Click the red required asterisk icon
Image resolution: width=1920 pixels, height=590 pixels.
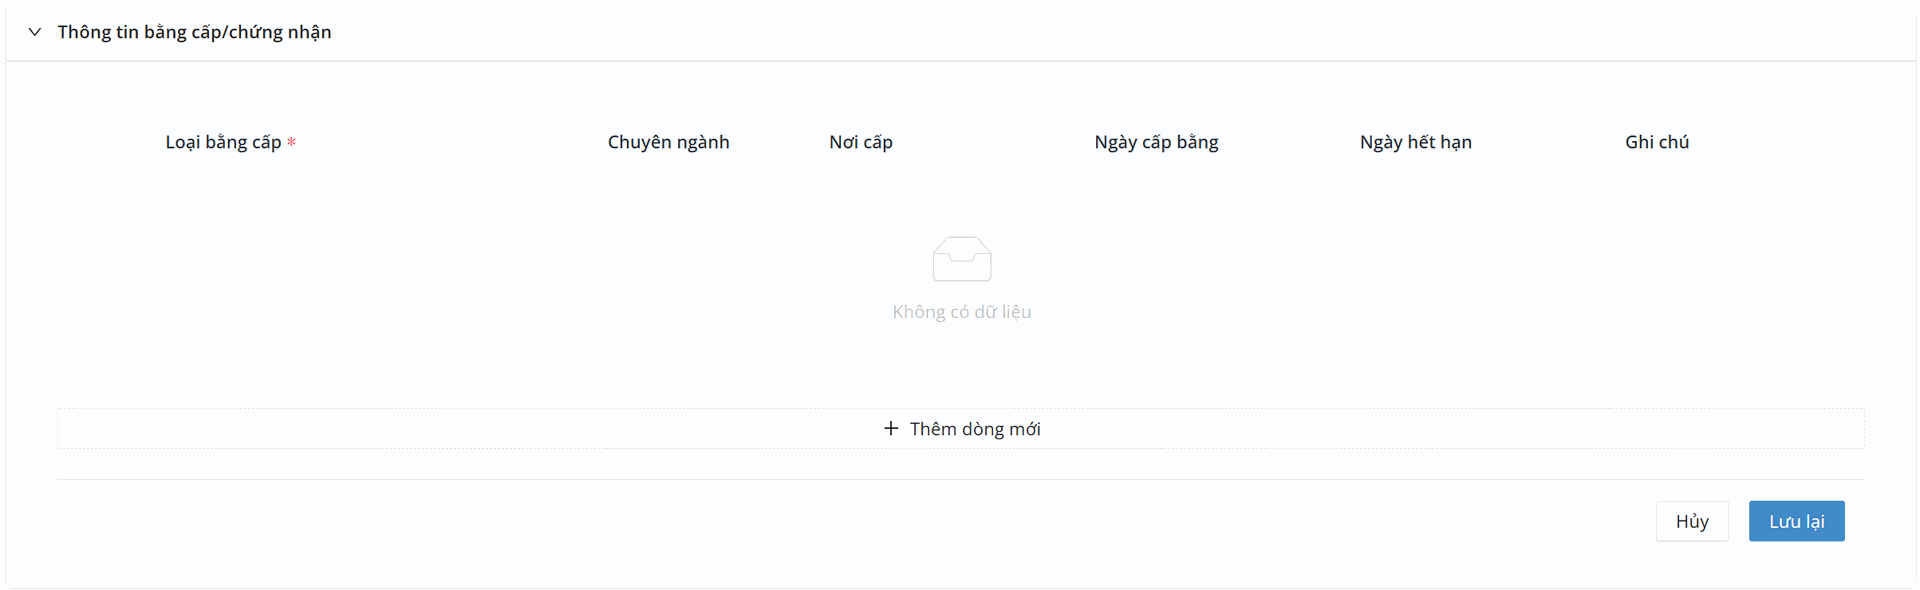(292, 143)
